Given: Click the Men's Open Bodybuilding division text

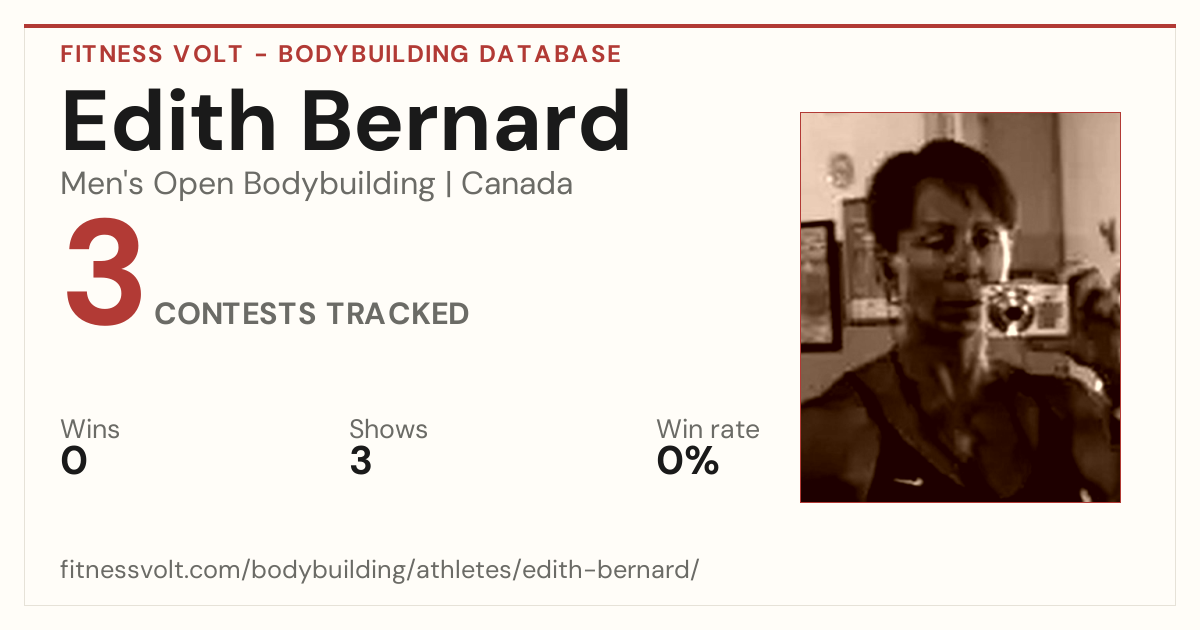Looking at the screenshot, I should (x=248, y=185).
